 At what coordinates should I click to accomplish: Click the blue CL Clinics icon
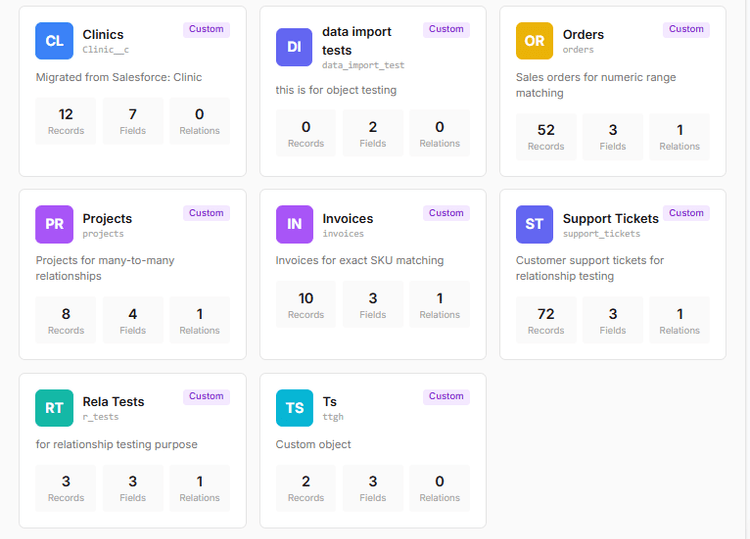pyautogui.click(x=54, y=41)
